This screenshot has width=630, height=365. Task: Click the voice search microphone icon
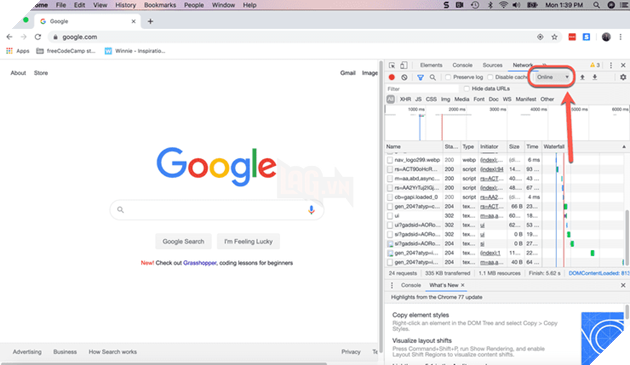(311, 210)
